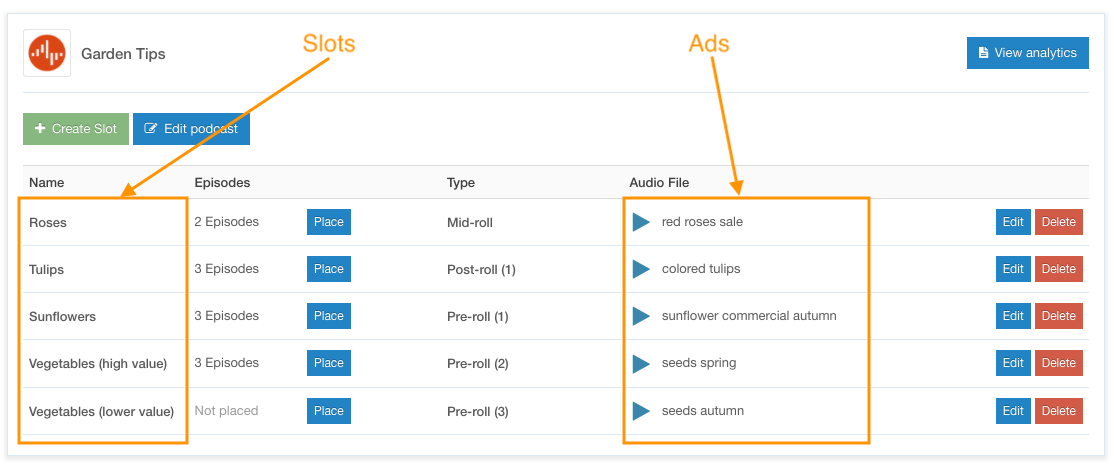This screenshot has width=1114, height=464.
Task: Click the Name column header
Action: click(x=46, y=183)
